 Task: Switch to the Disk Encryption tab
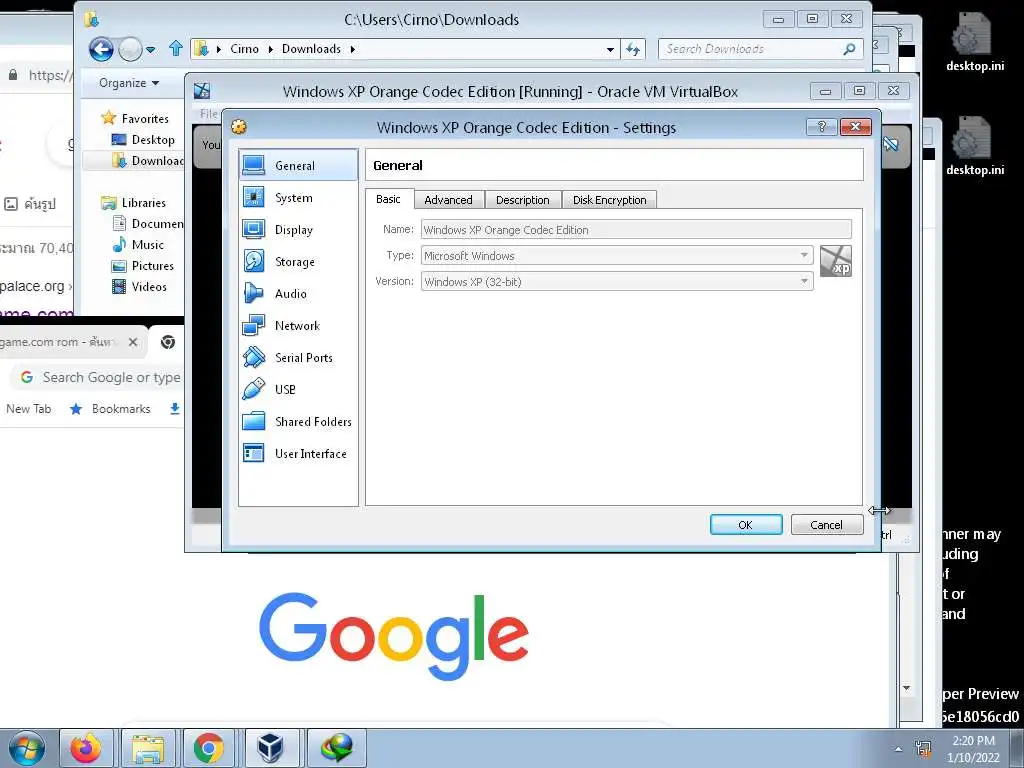609,200
